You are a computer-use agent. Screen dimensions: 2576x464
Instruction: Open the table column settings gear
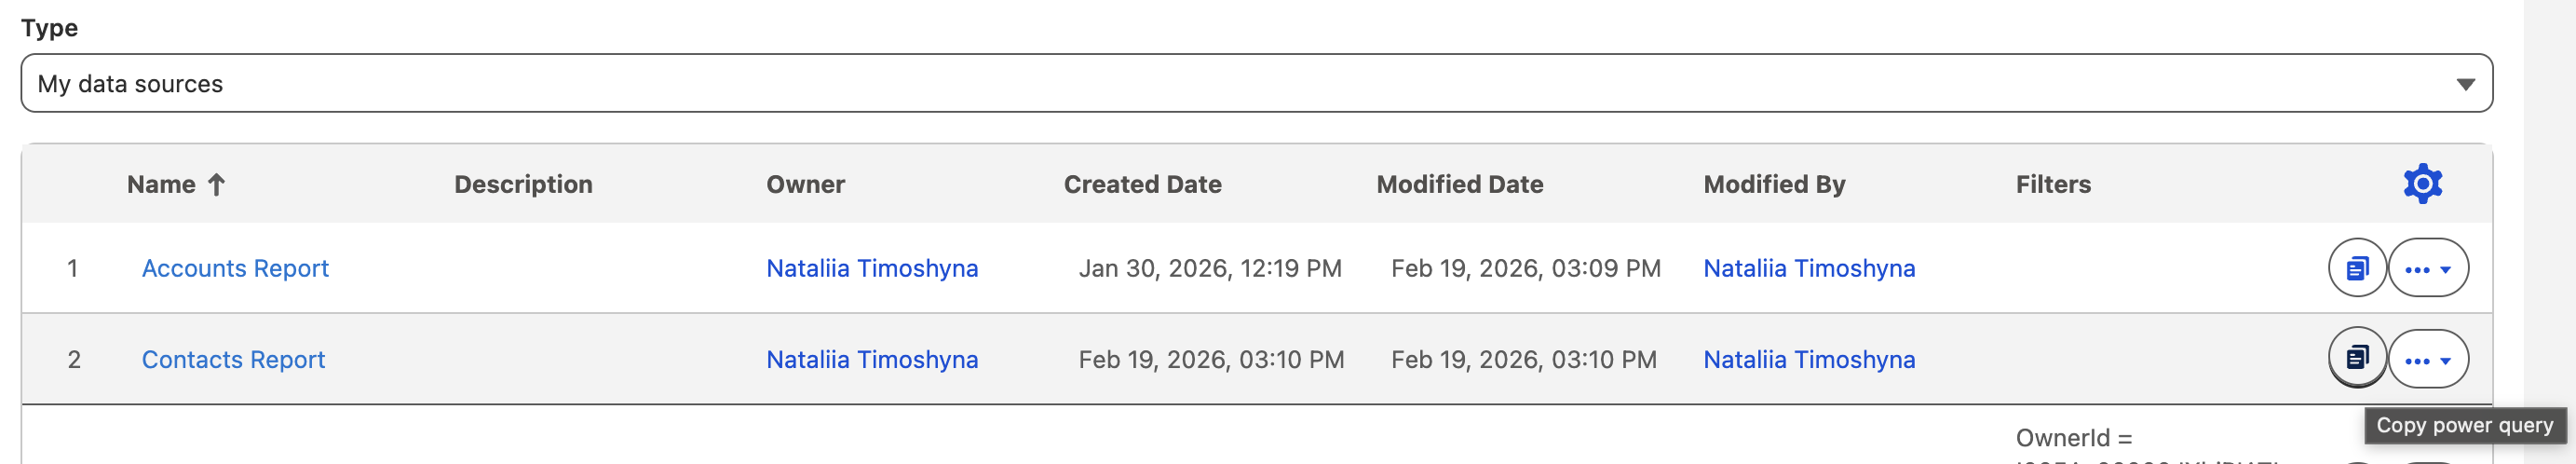click(x=2422, y=184)
